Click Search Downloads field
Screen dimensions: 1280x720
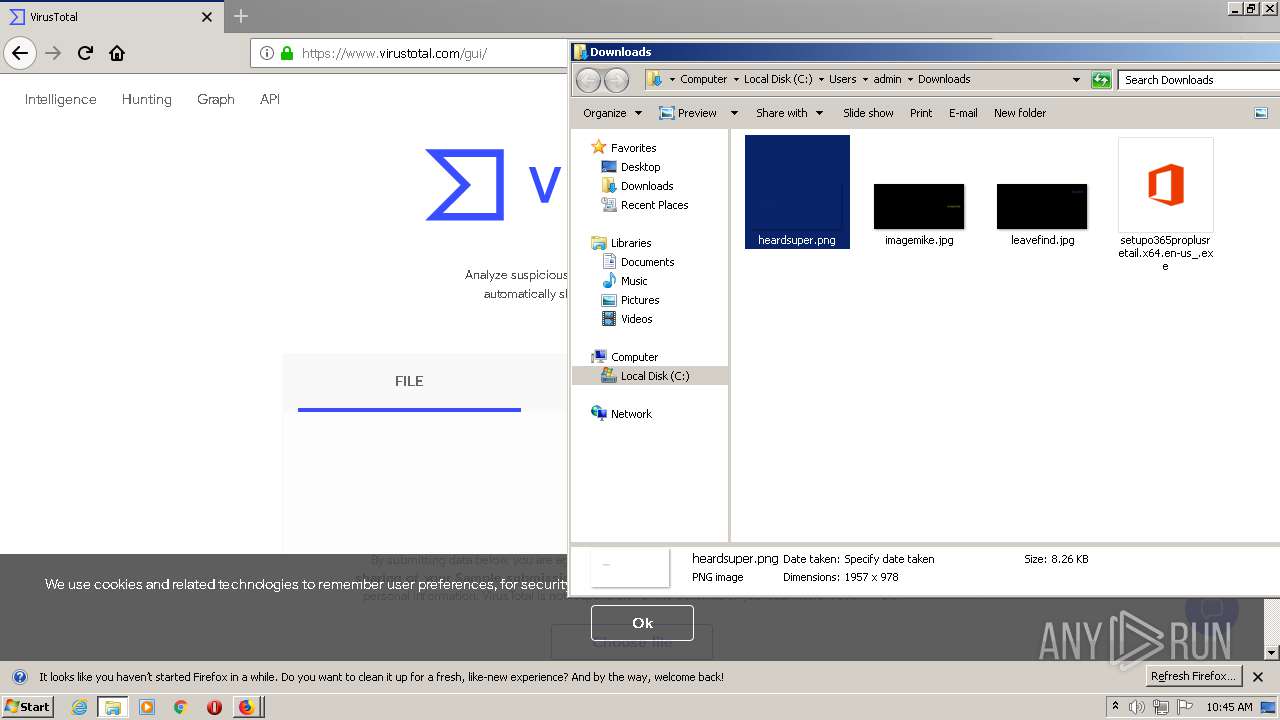tap(1198, 80)
